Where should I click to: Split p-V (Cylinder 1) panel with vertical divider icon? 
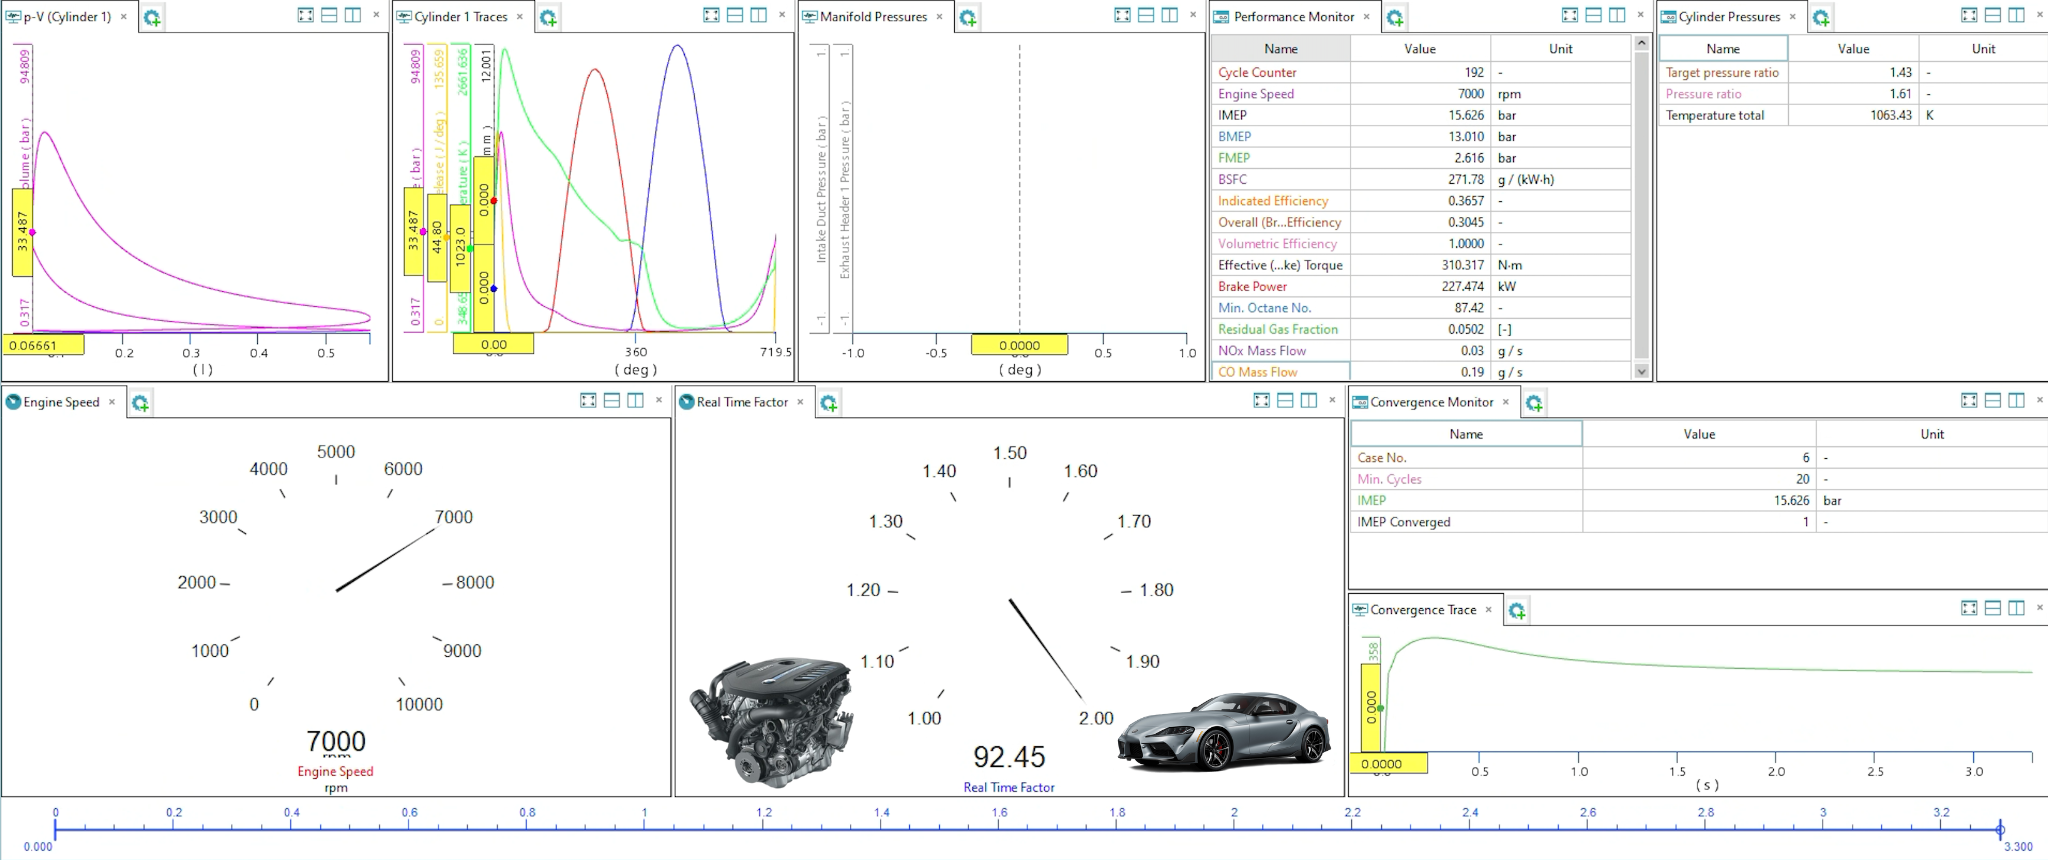pos(353,15)
